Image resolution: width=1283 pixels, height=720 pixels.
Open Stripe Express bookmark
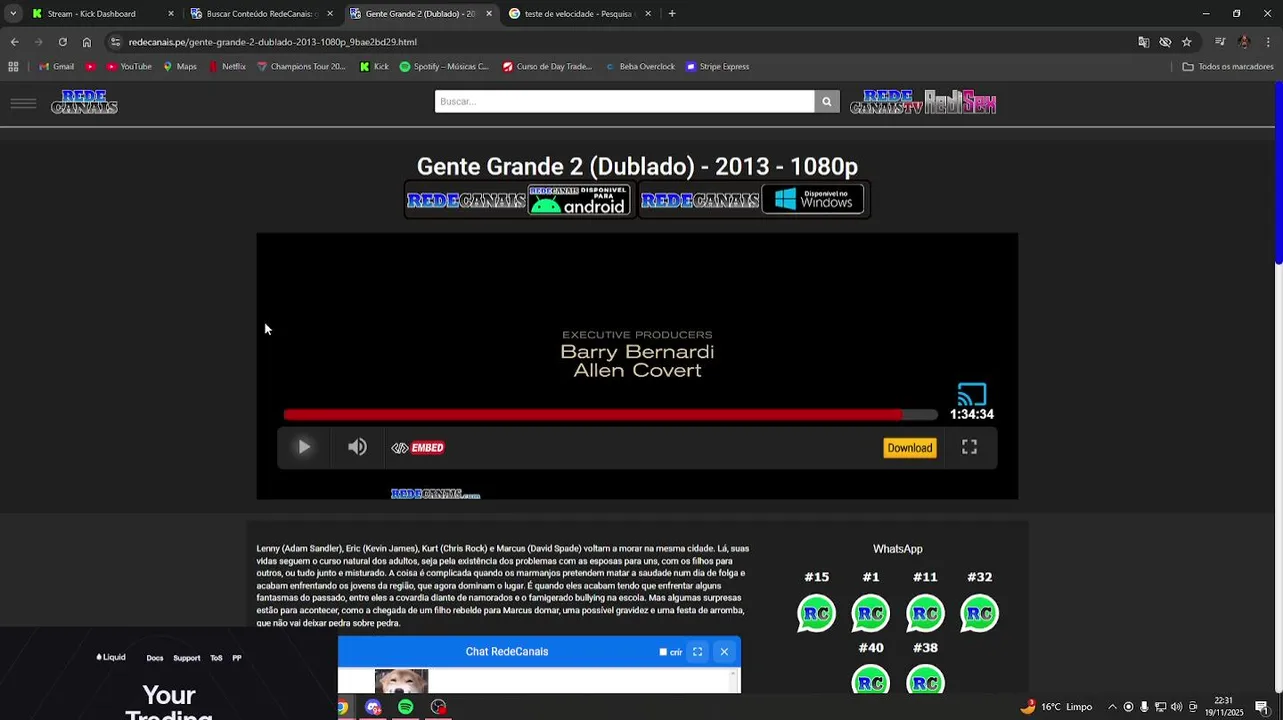(x=717, y=67)
